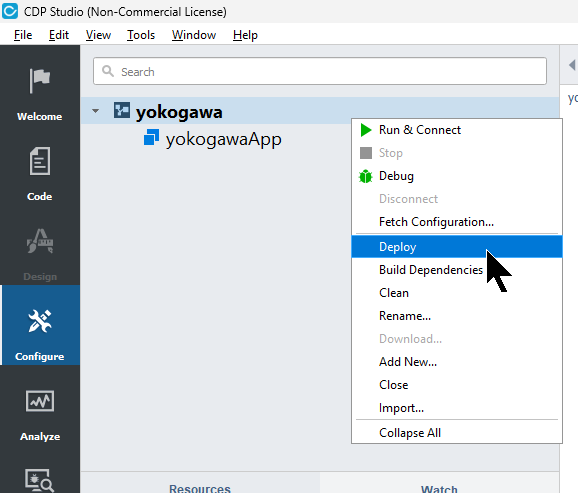Click the green Debug bug icon
The height and width of the screenshot is (493, 578).
(x=366, y=176)
